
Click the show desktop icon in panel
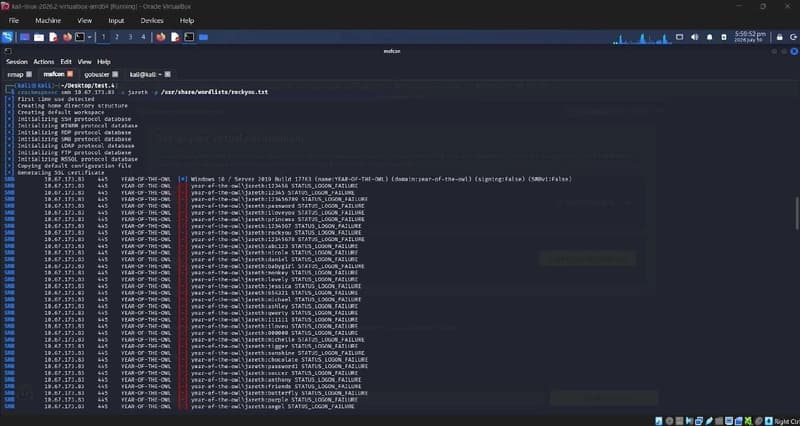point(24,37)
